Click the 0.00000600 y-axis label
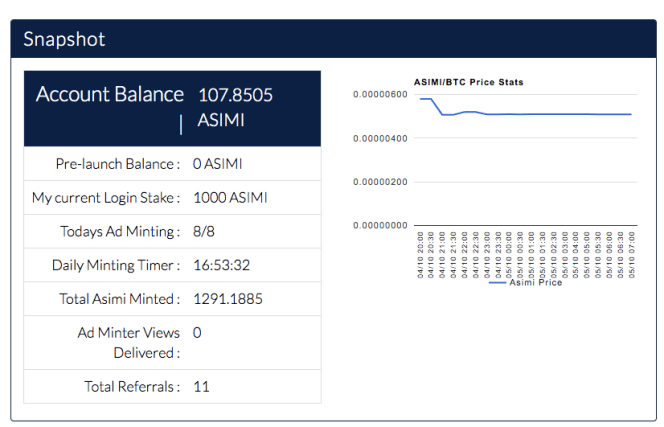This screenshot has height=427, width=664. coord(380,95)
